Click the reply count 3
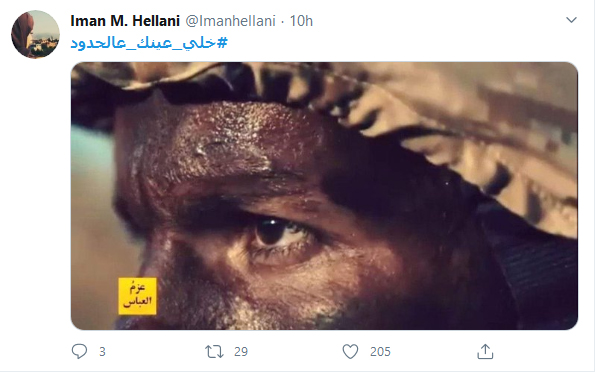This screenshot has width=595, height=372. coord(102,352)
